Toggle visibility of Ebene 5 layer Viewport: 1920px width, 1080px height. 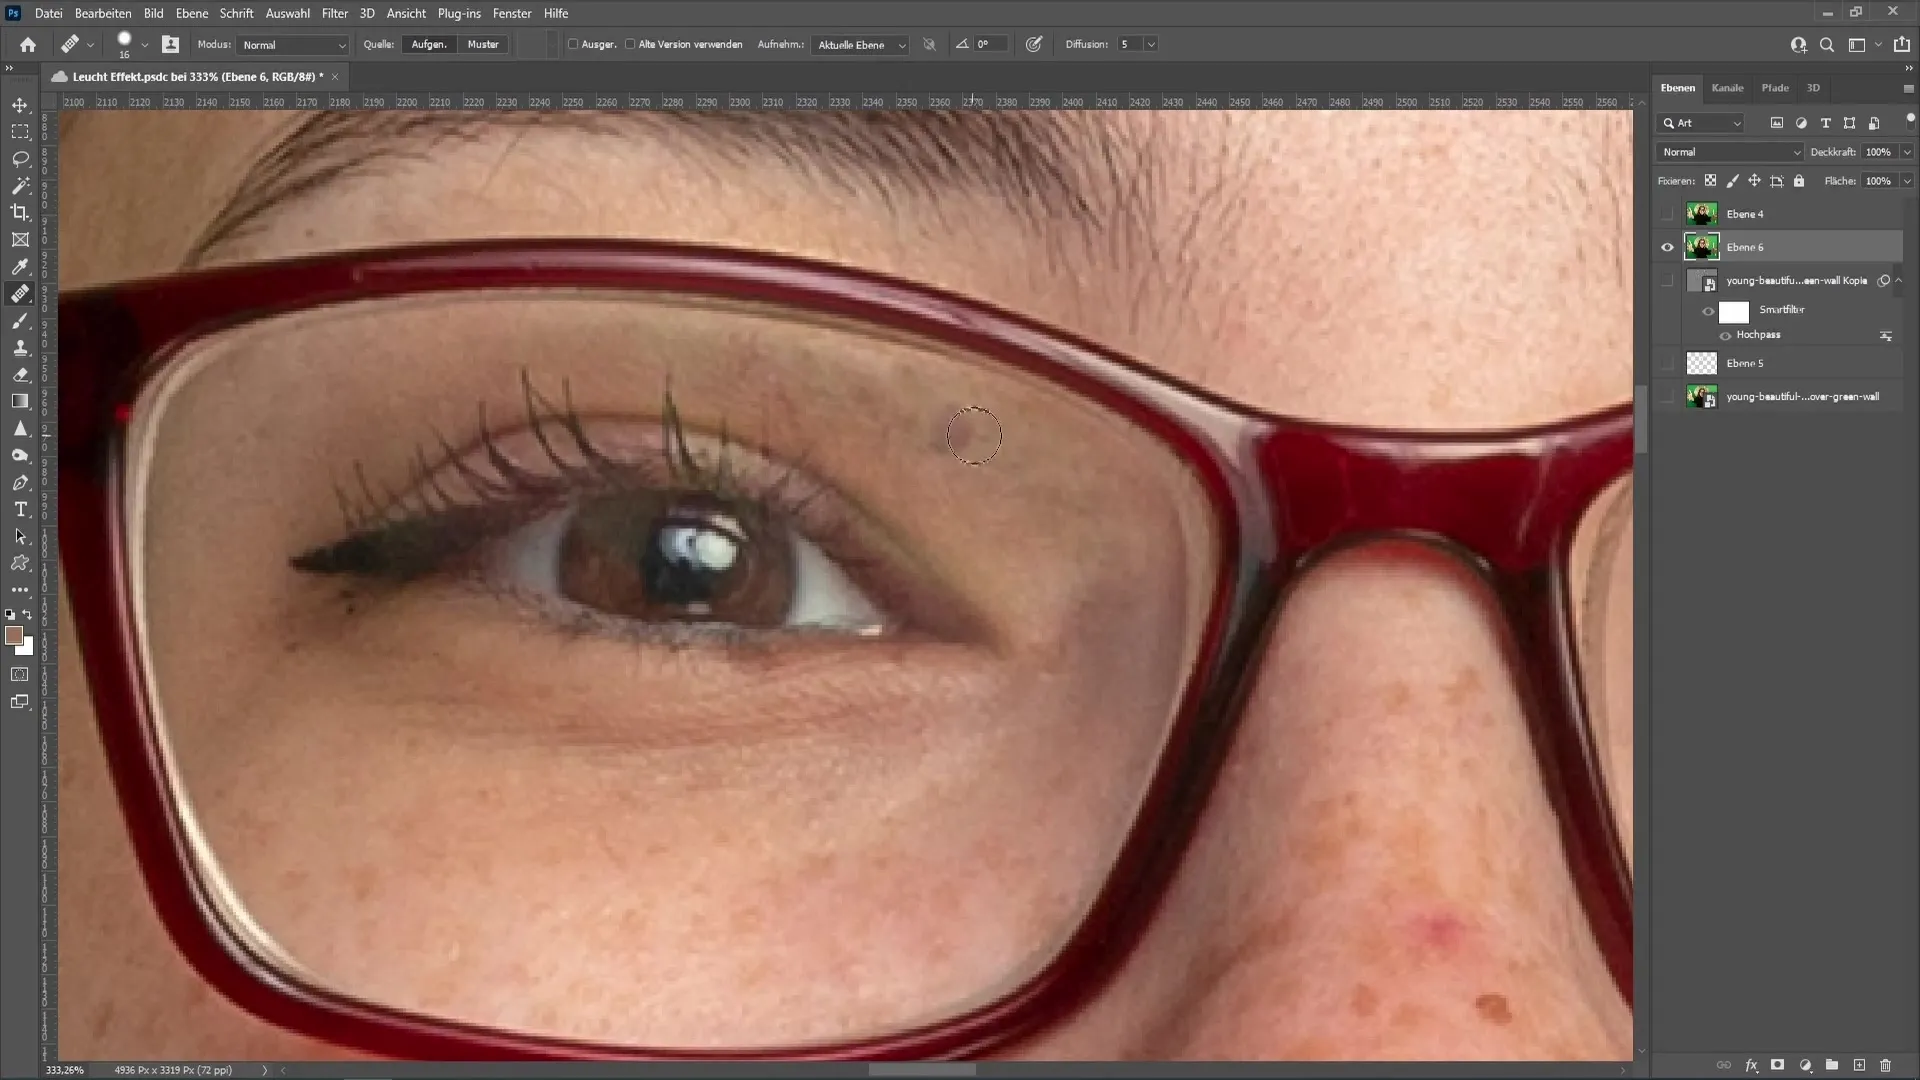click(1667, 363)
